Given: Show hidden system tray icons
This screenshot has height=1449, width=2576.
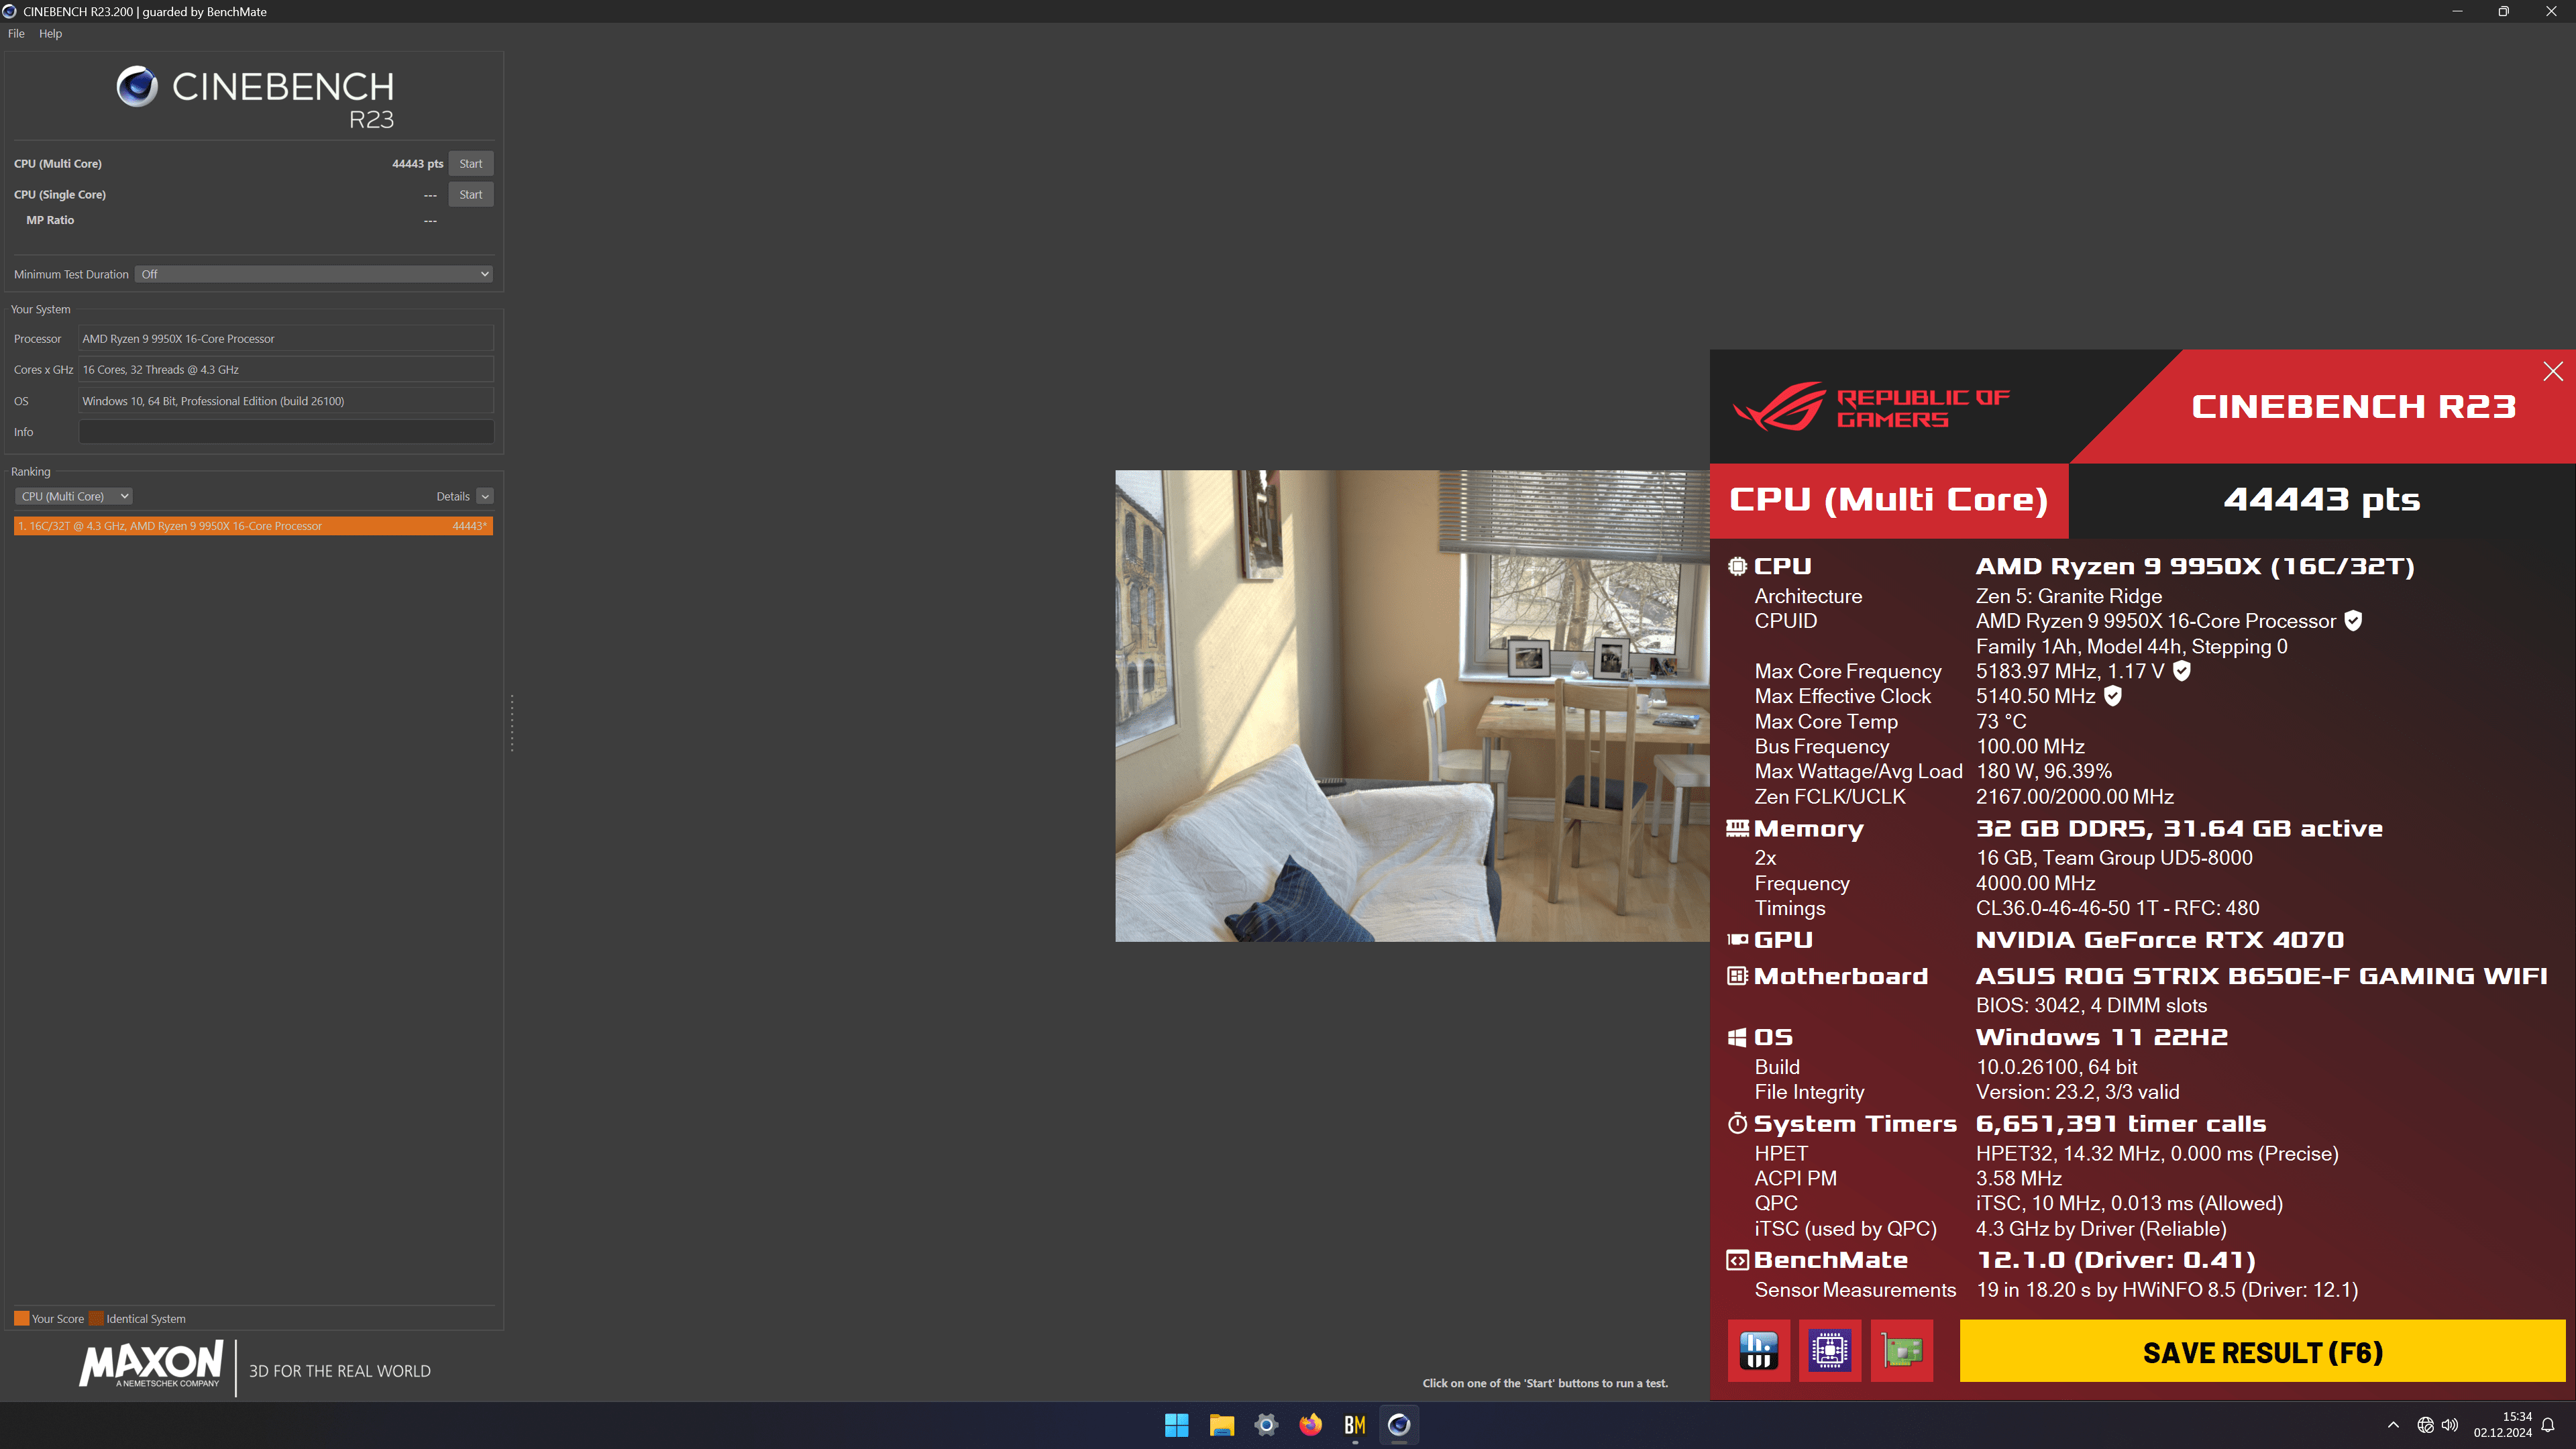Looking at the screenshot, I should tap(2393, 1425).
